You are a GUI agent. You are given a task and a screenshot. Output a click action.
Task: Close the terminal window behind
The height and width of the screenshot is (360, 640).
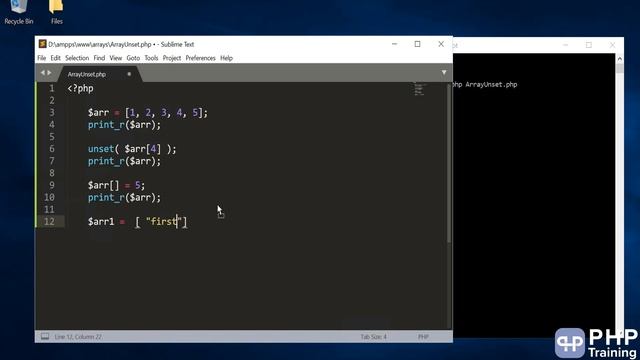pyautogui.click(x=612, y=45)
